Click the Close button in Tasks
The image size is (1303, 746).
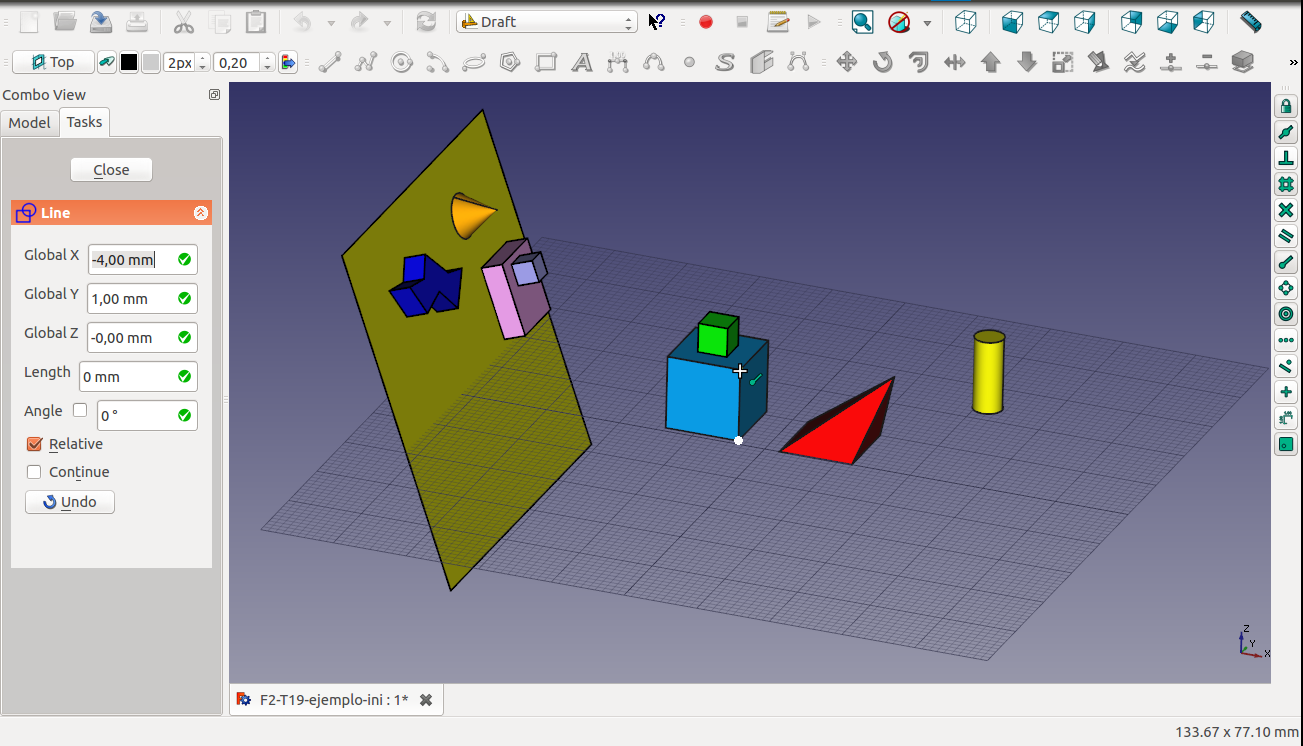point(111,170)
